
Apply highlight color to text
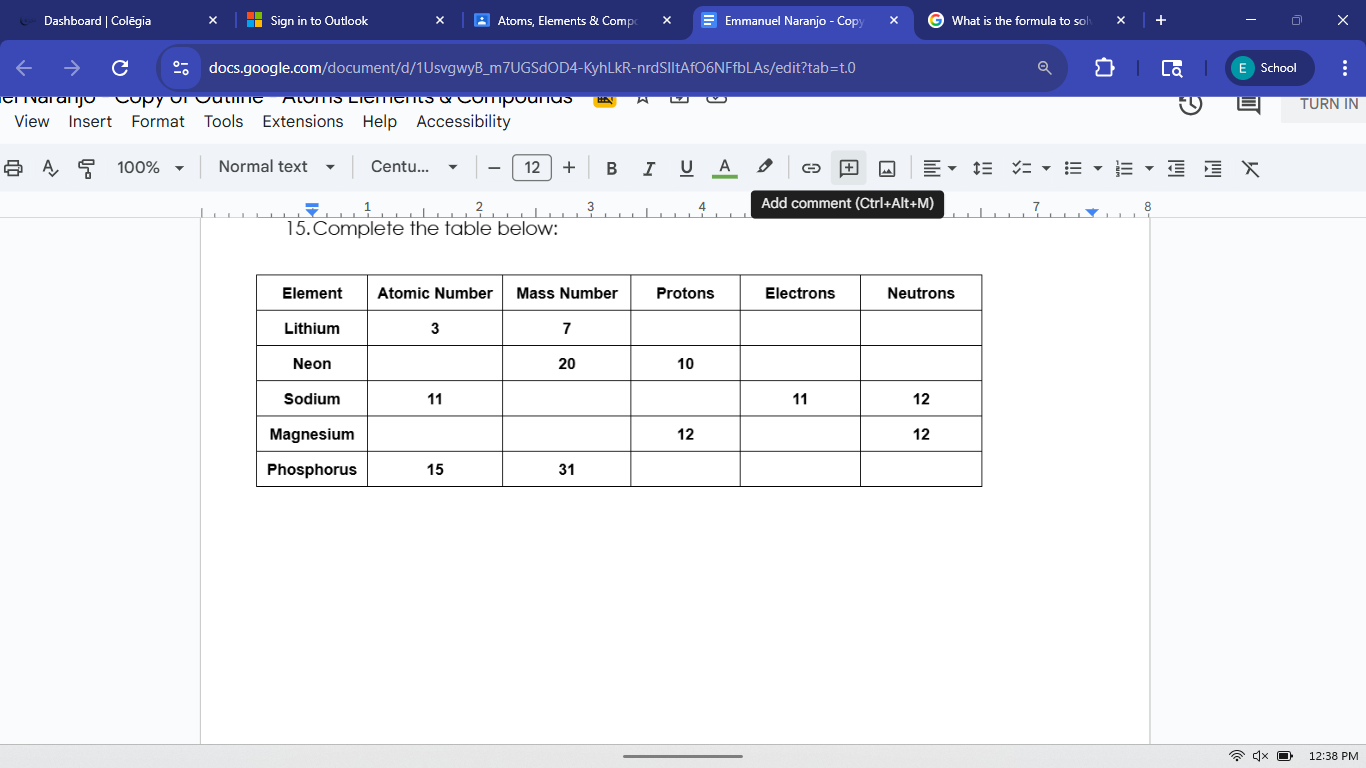point(764,167)
